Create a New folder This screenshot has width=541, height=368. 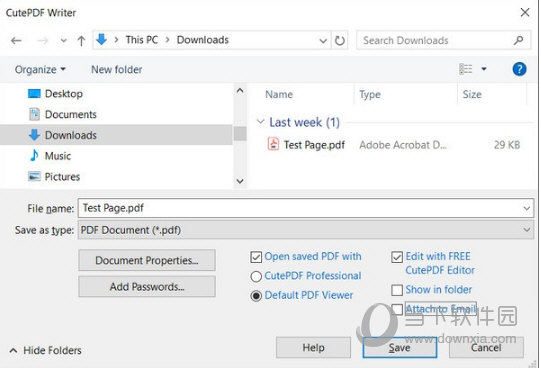point(117,69)
